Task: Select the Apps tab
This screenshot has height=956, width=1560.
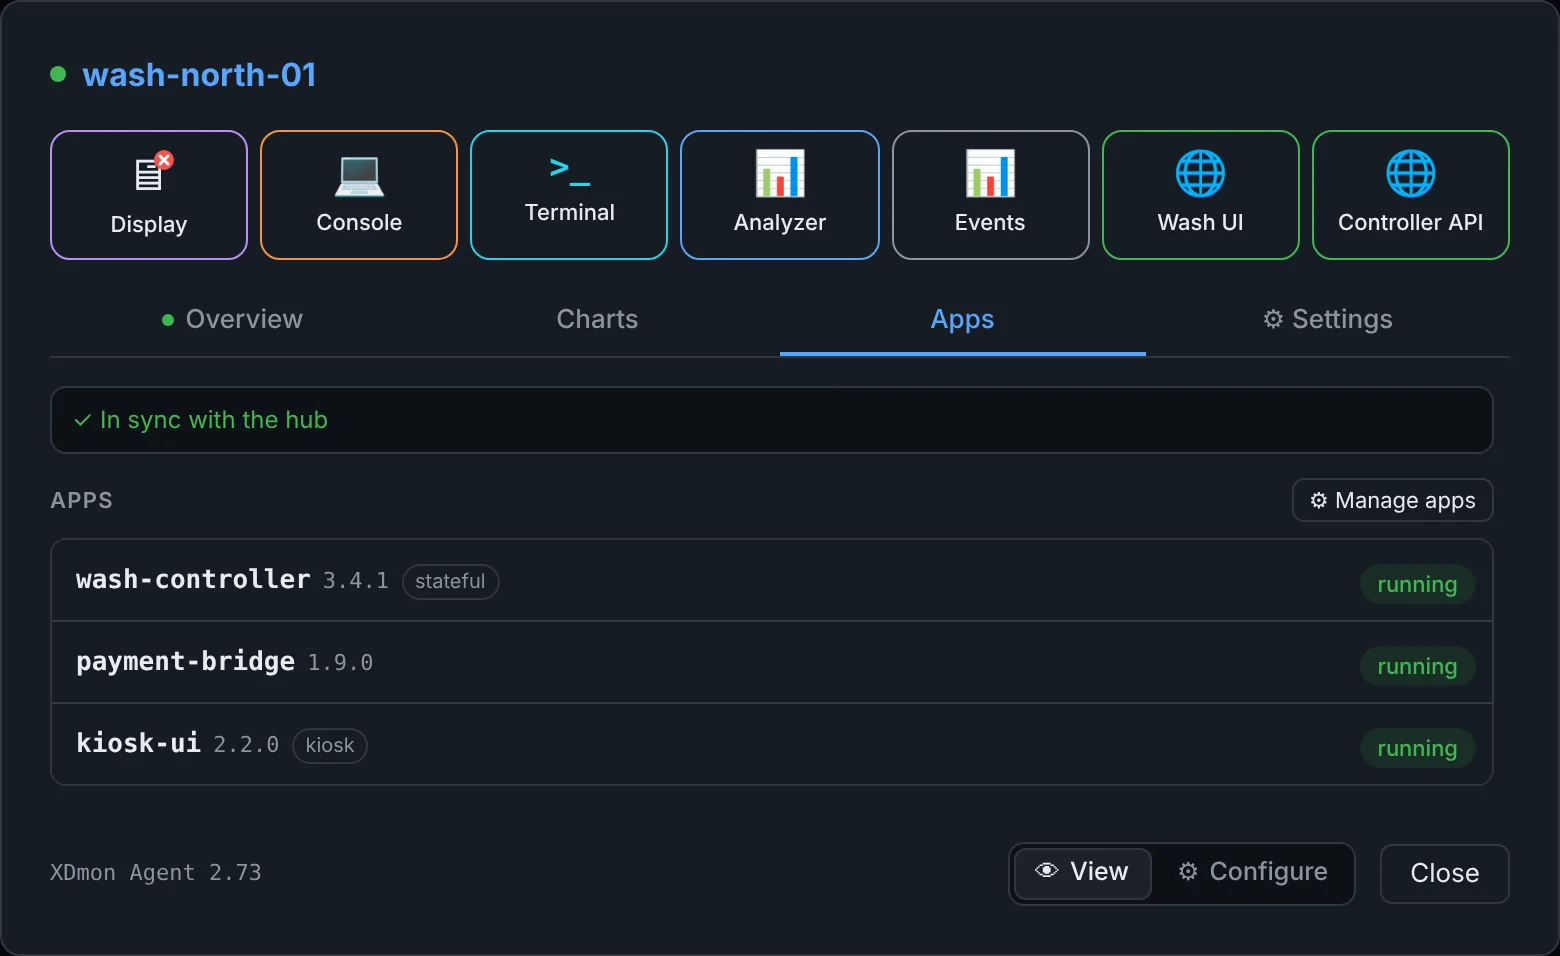Action: (x=962, y=319)
